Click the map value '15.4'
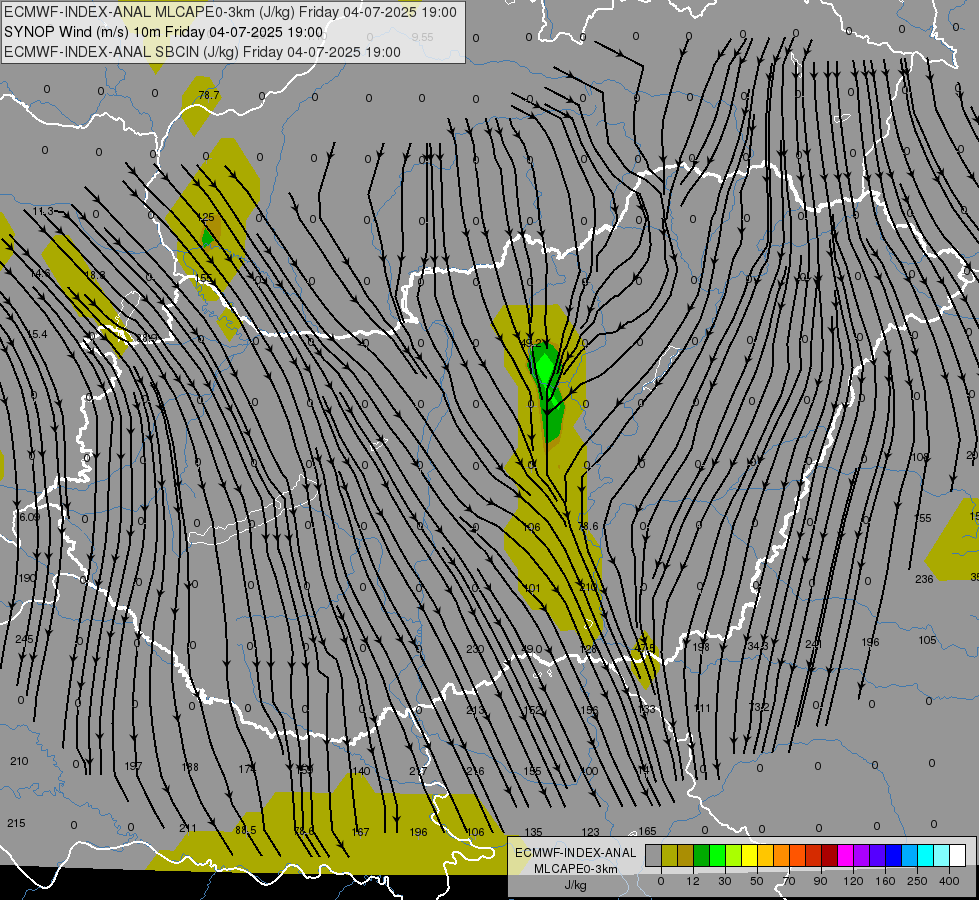The height and width of the screenshot is (900, 979). 37,334
